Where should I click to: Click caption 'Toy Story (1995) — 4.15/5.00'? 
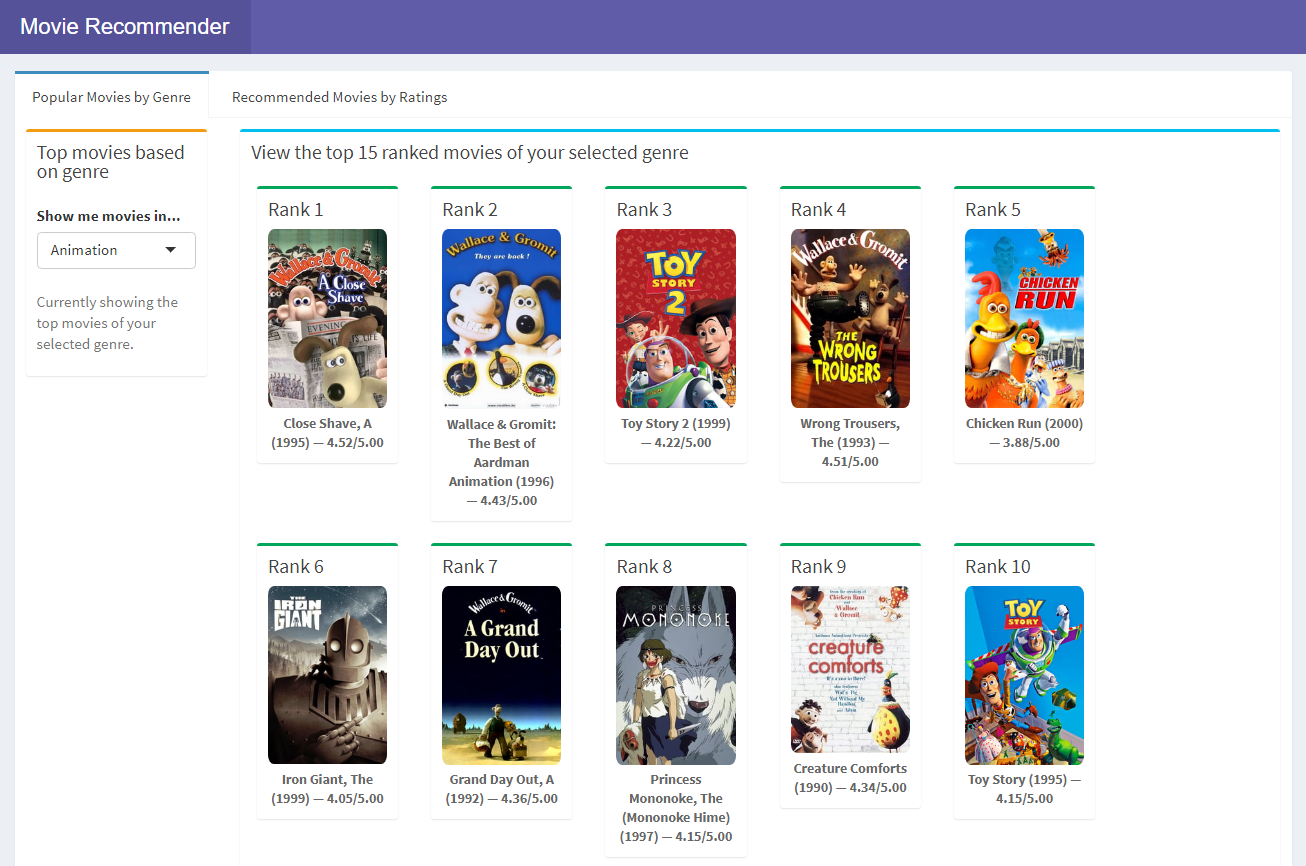pos(1024,789)
